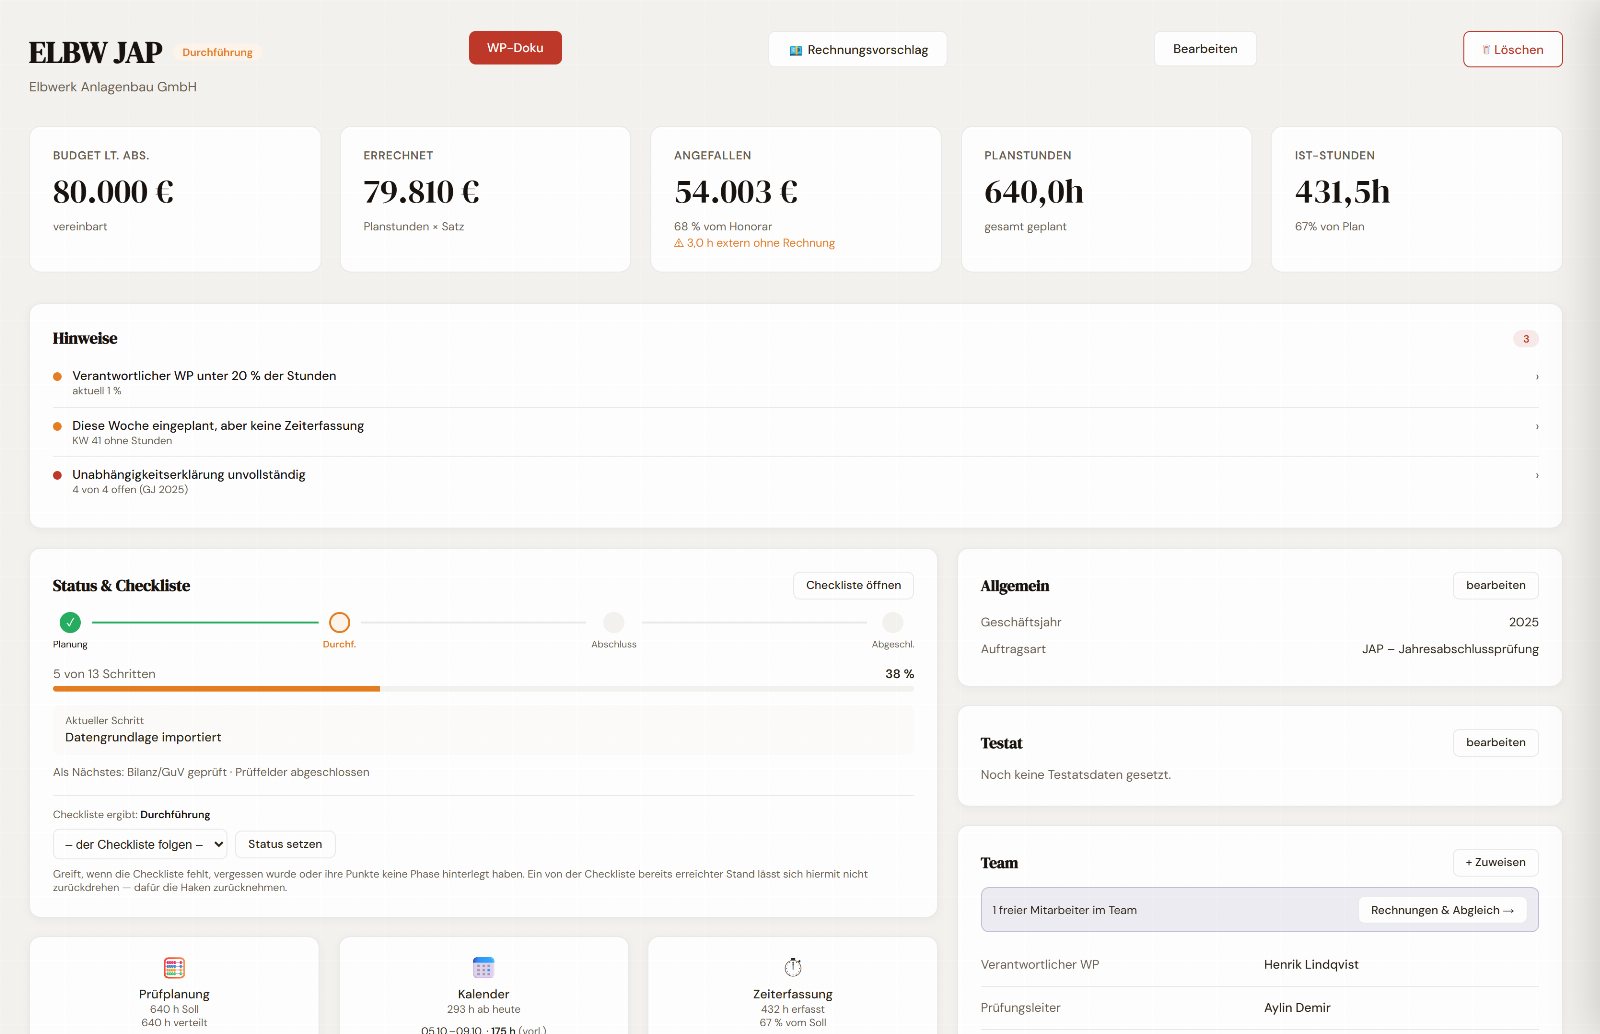Click the '640,0h' Planstunden value
Viewport: 1600px width, 1034px height.
point(1034,191)
